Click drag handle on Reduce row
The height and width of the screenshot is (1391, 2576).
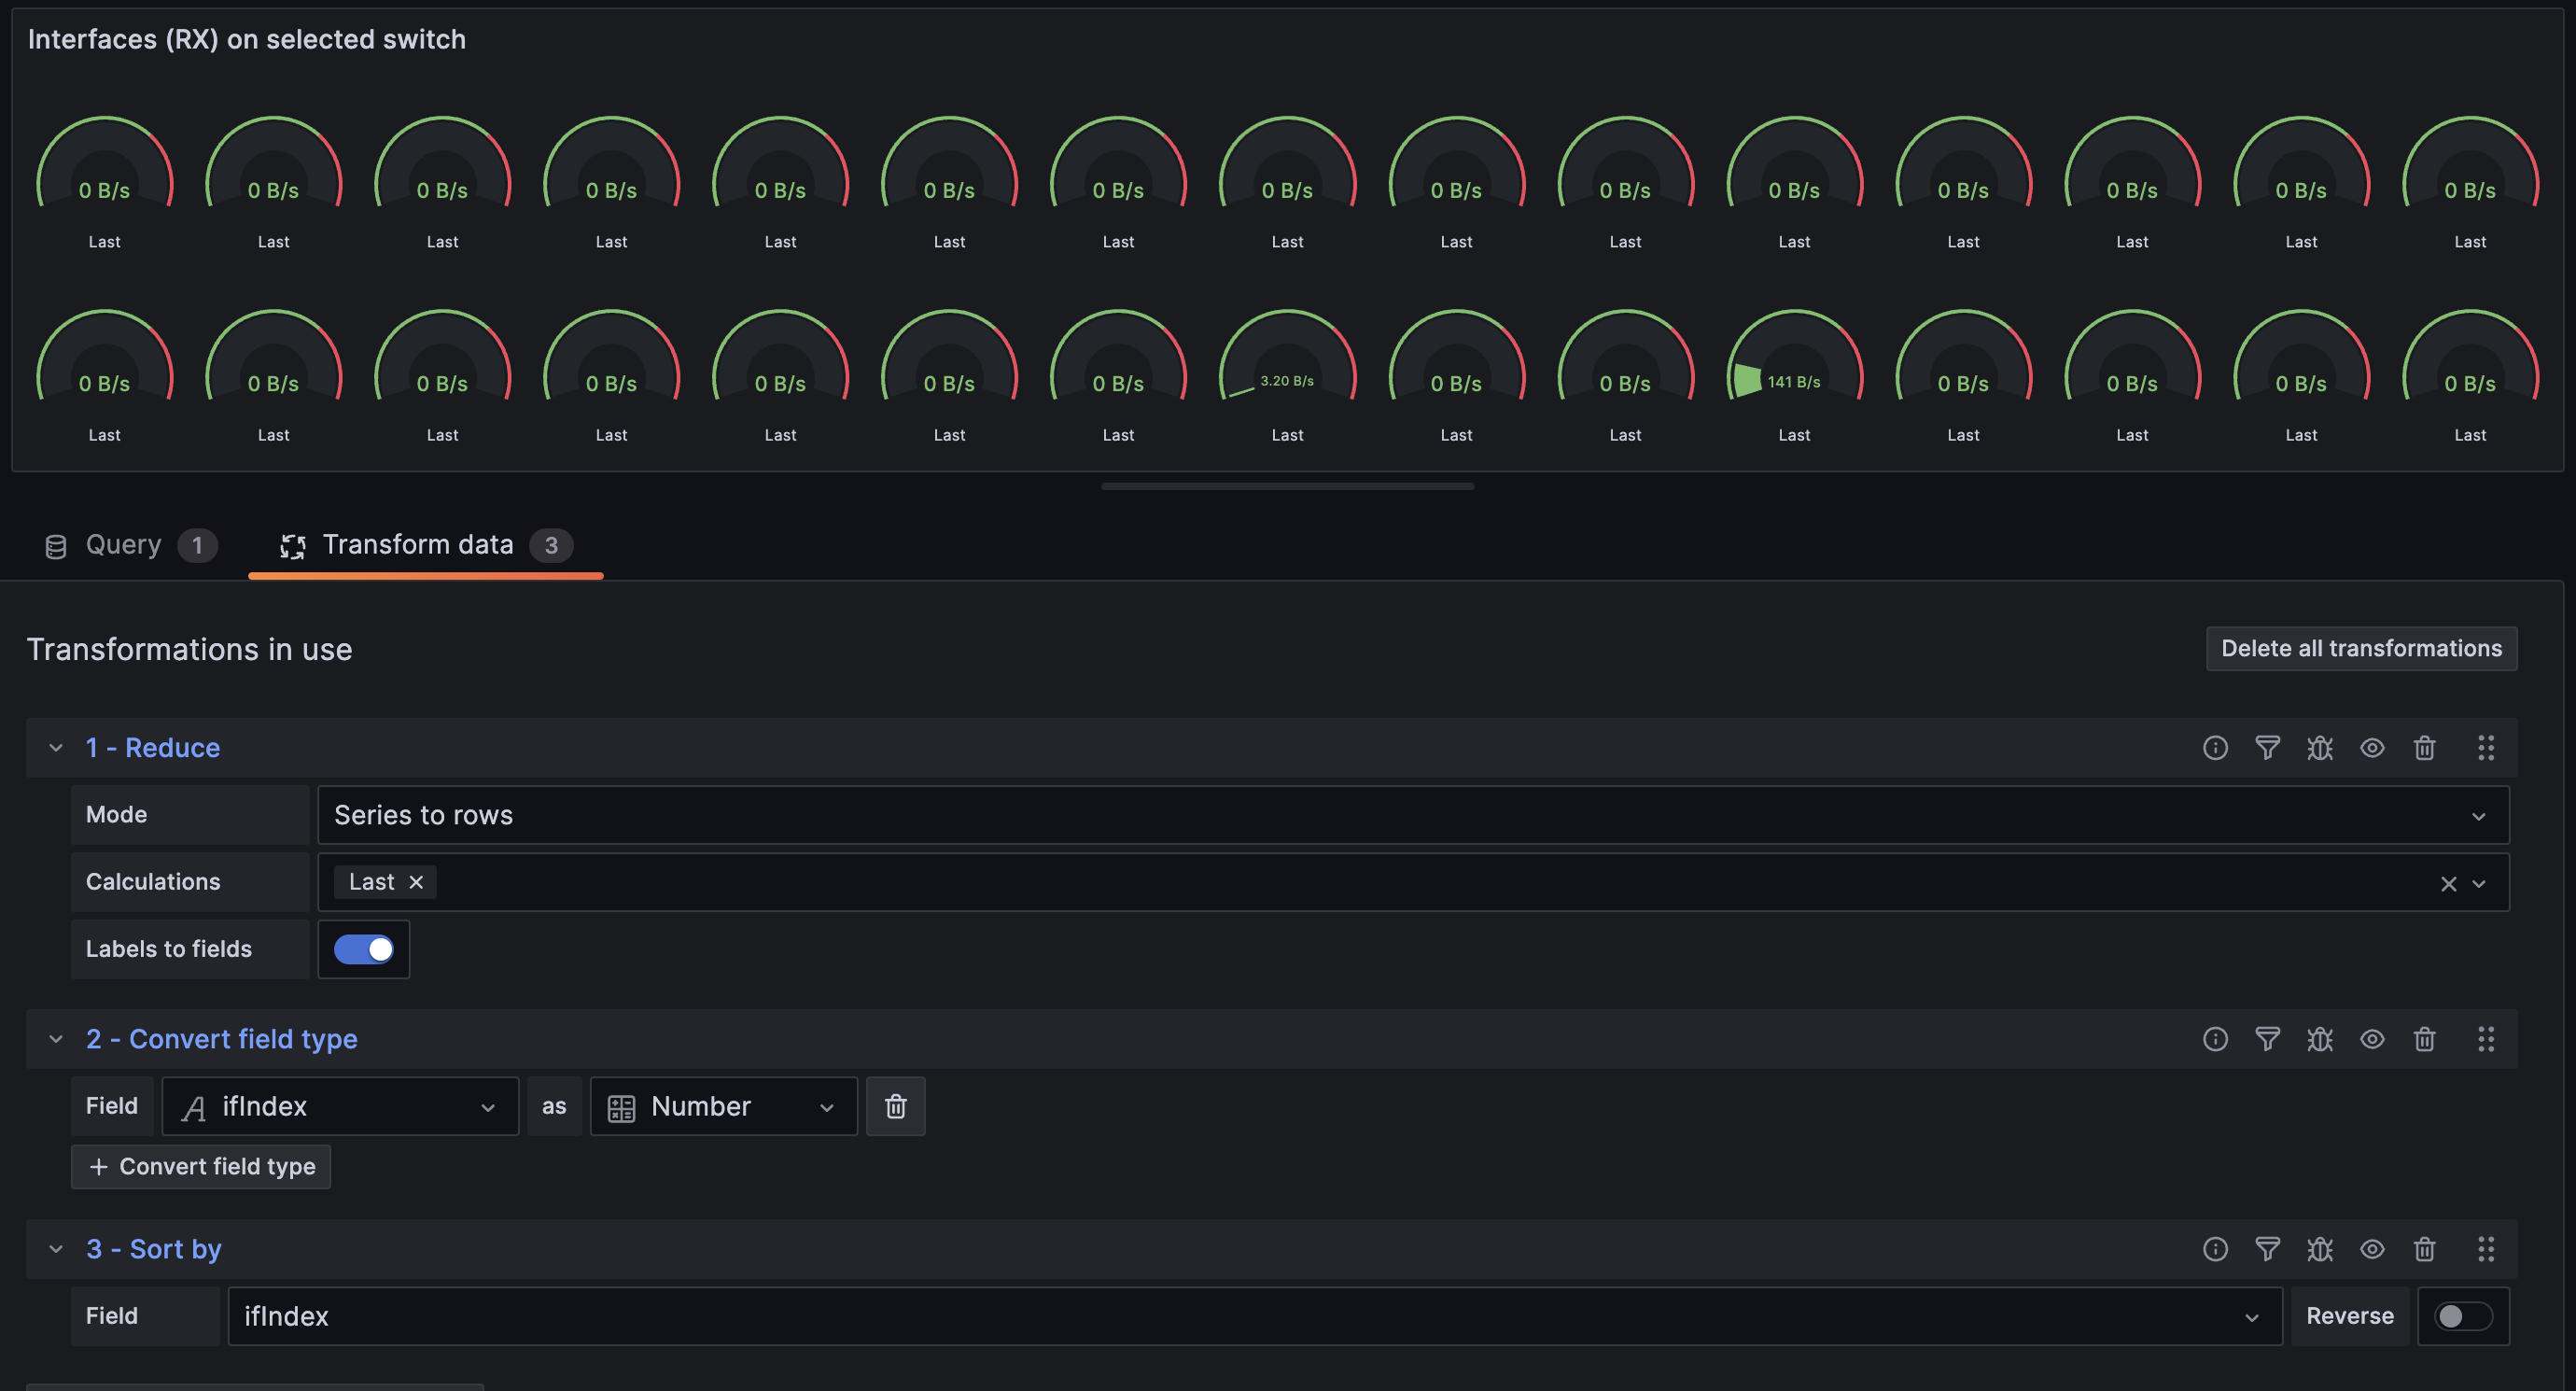[x=2485, y=748]
